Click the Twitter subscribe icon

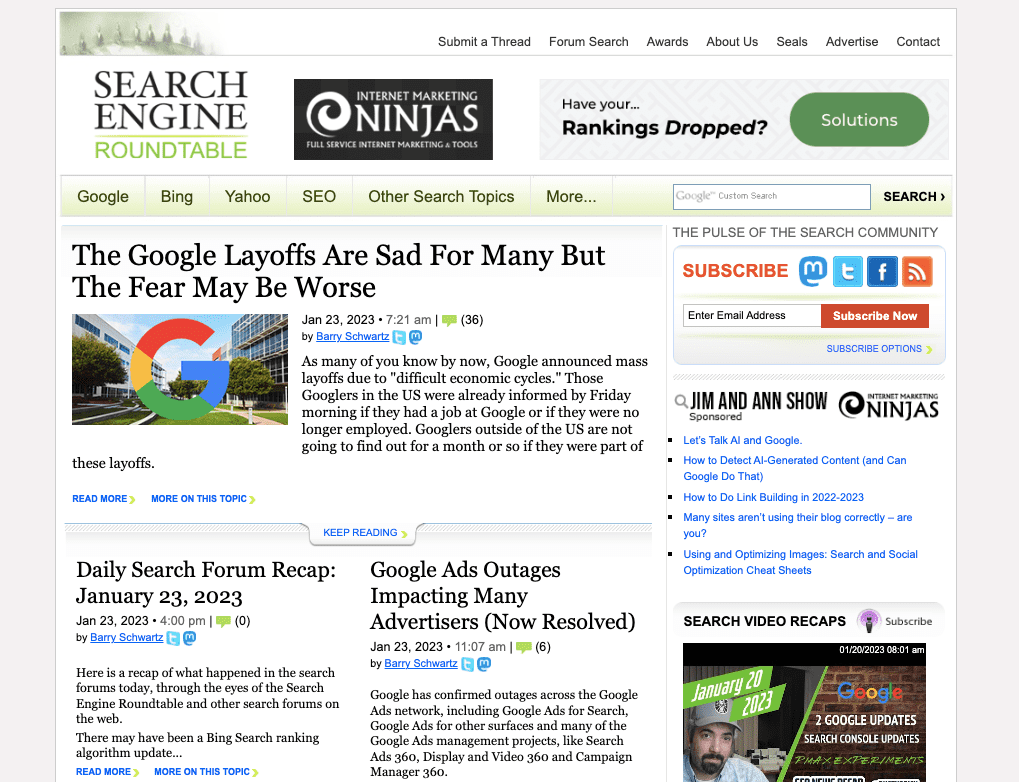pos(848,271)
